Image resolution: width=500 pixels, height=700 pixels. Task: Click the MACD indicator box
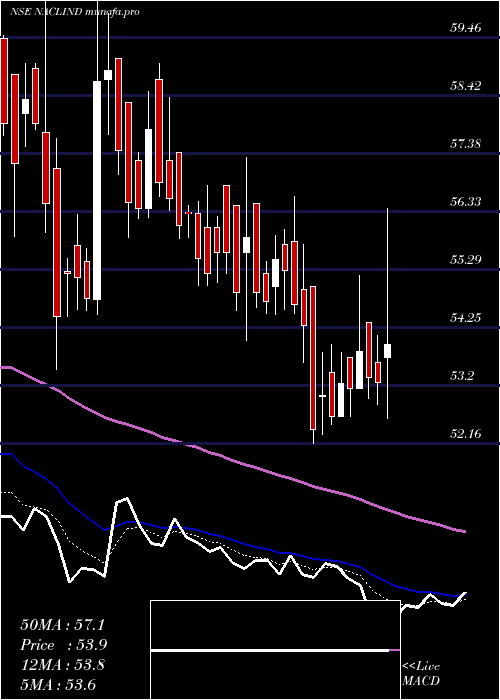click(x=275, y=650)
